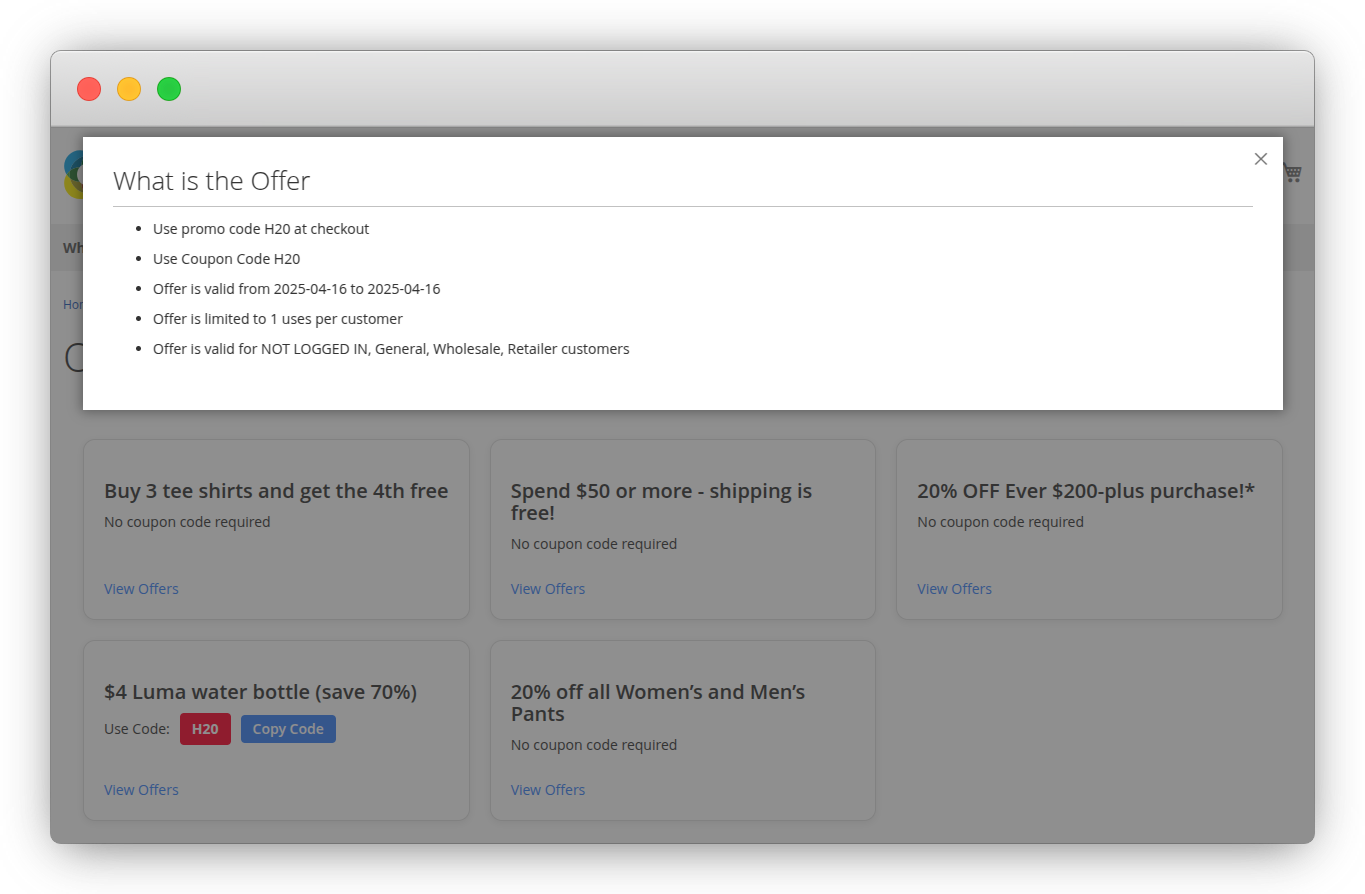View Offers for free shipping over $50
This screenshot has height=894, width=1365.
[x=547, y=589]
